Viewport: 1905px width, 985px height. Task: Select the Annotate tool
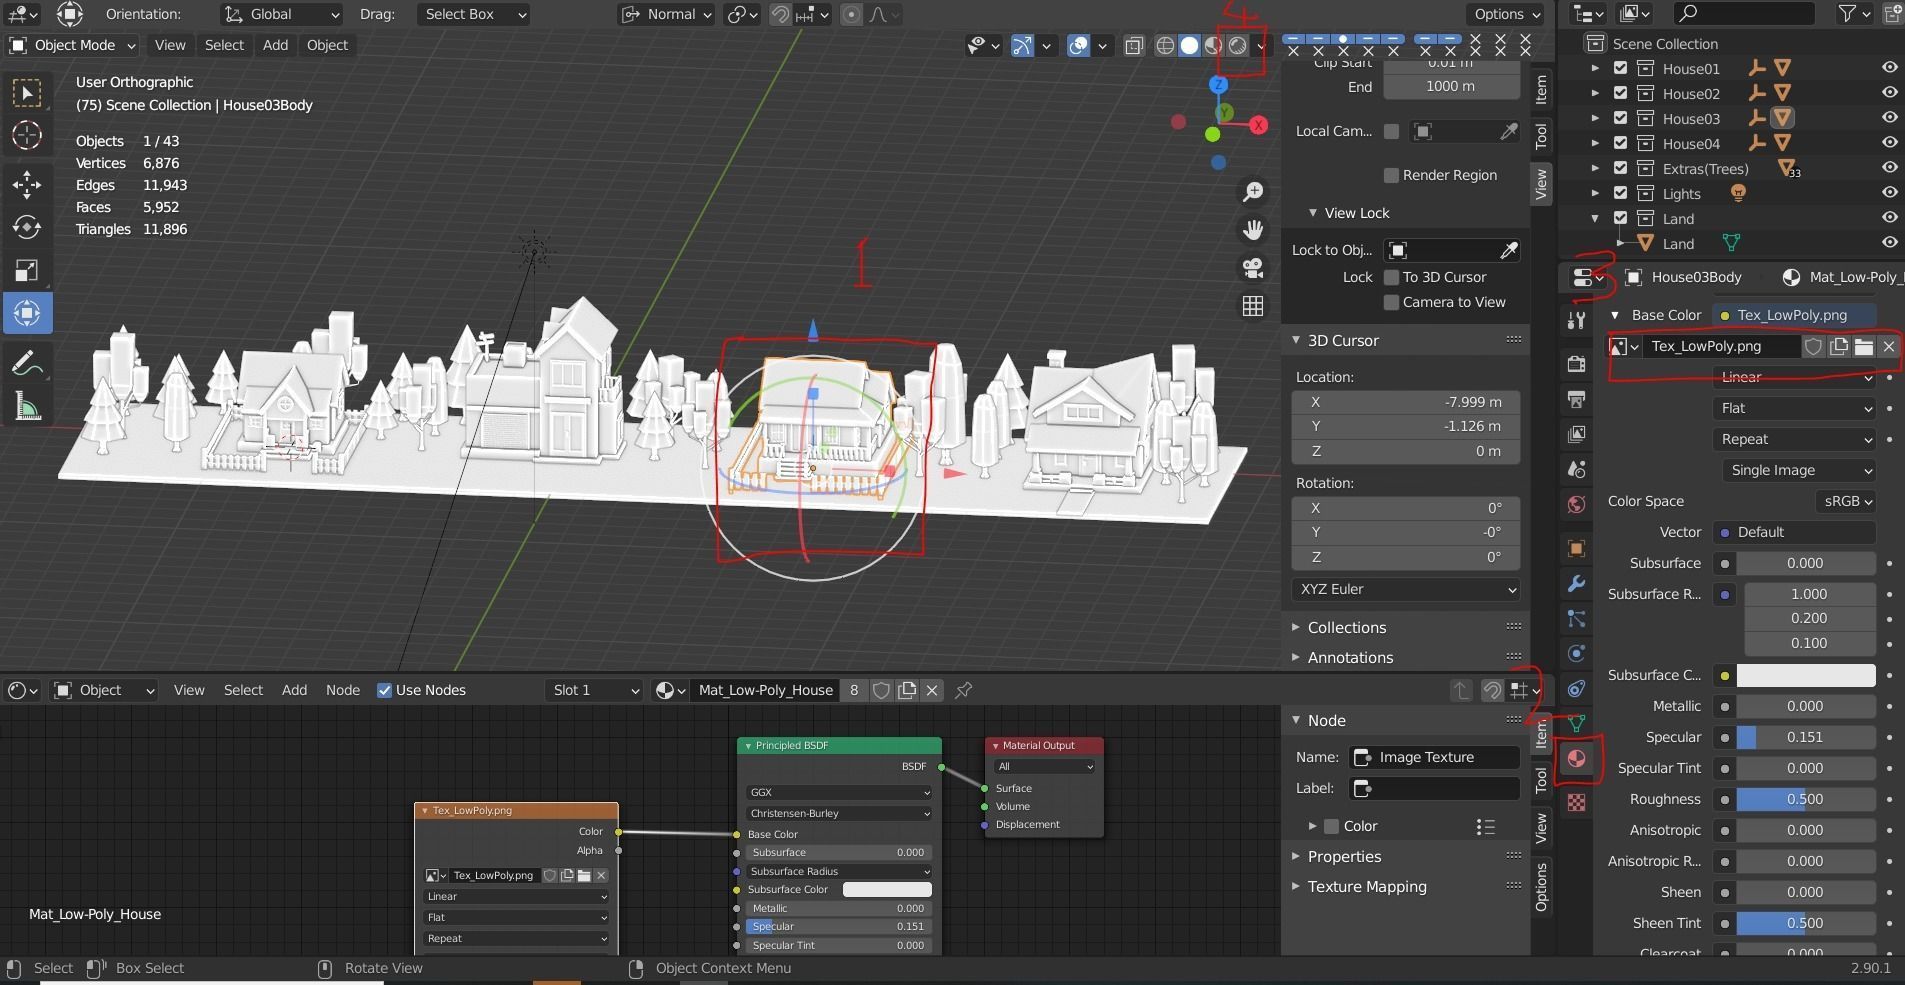[27, 364]
